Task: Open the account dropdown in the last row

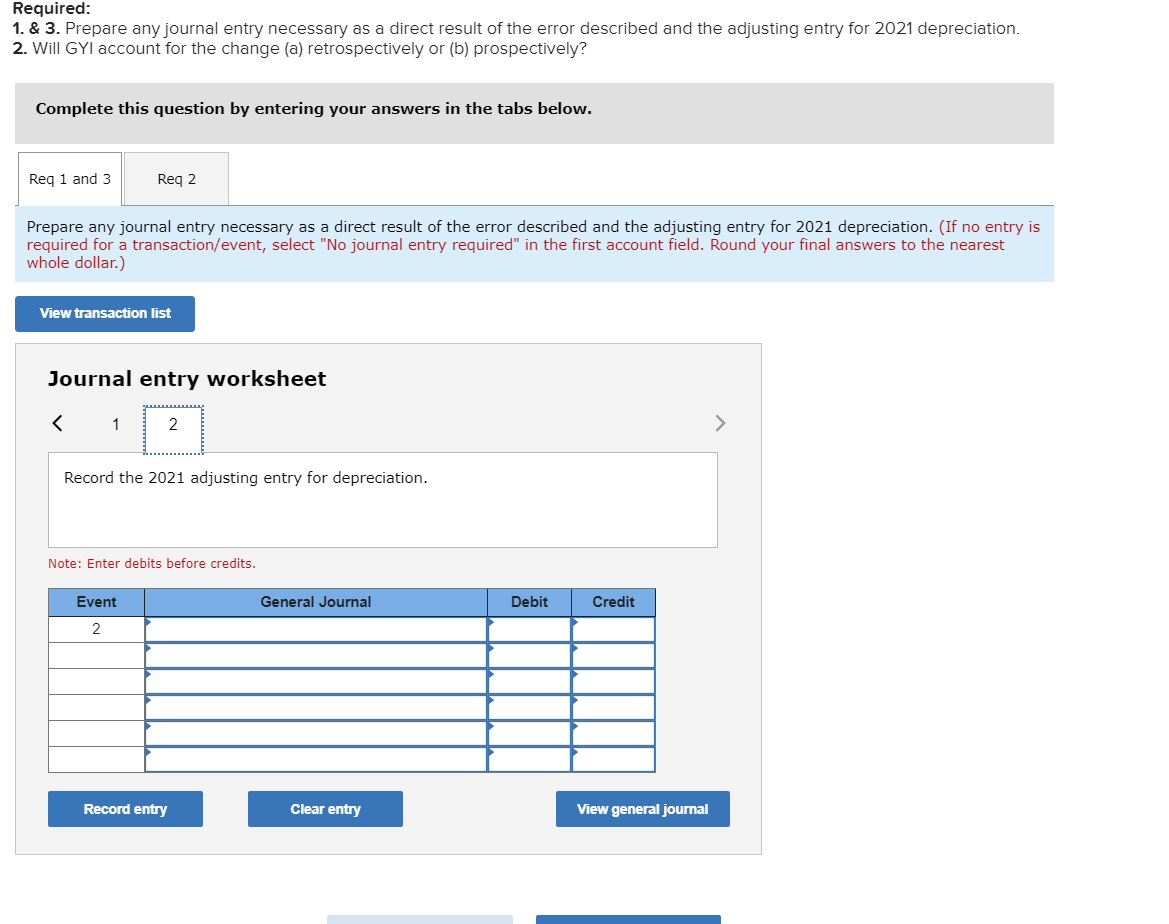Action: click(x=313, y=758)
